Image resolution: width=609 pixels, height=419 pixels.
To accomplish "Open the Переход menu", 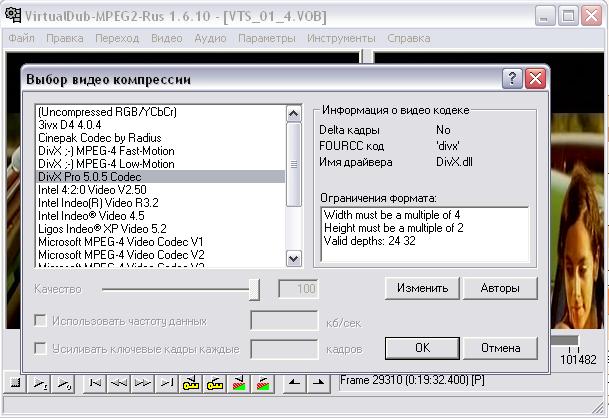I will pyautogui.click(x=117, y=38).
